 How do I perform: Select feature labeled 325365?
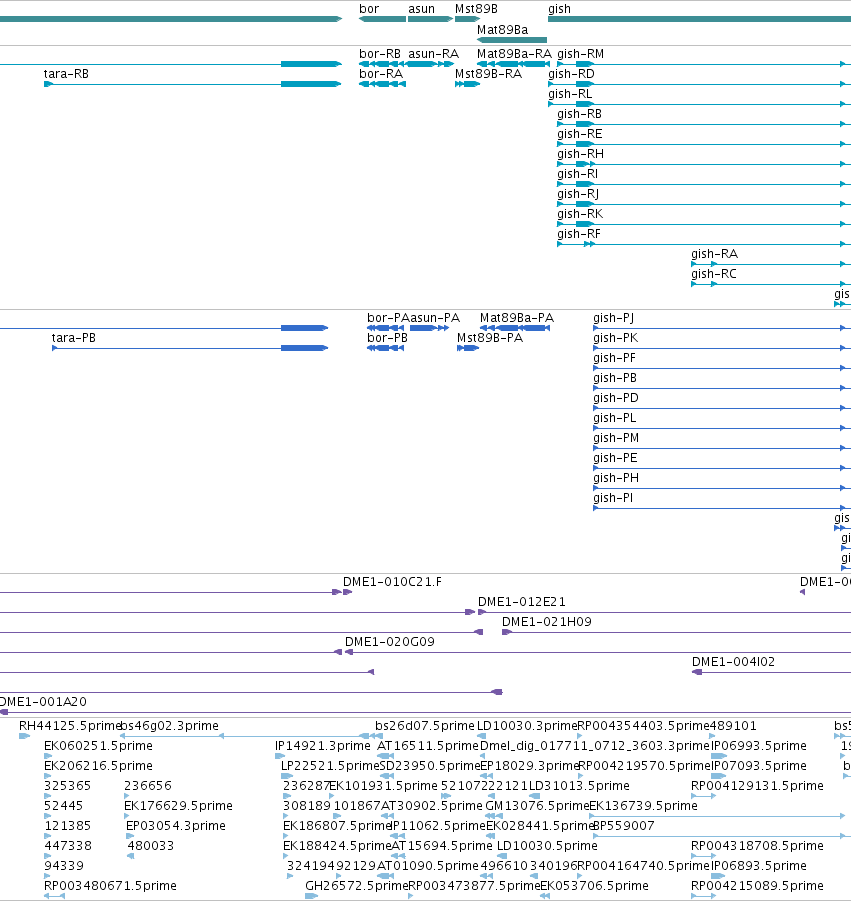pyautogui.click(x=67, y=787)
